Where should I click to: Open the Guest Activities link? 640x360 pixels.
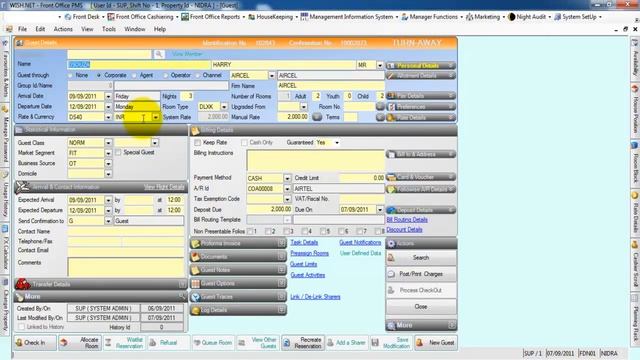308,275
